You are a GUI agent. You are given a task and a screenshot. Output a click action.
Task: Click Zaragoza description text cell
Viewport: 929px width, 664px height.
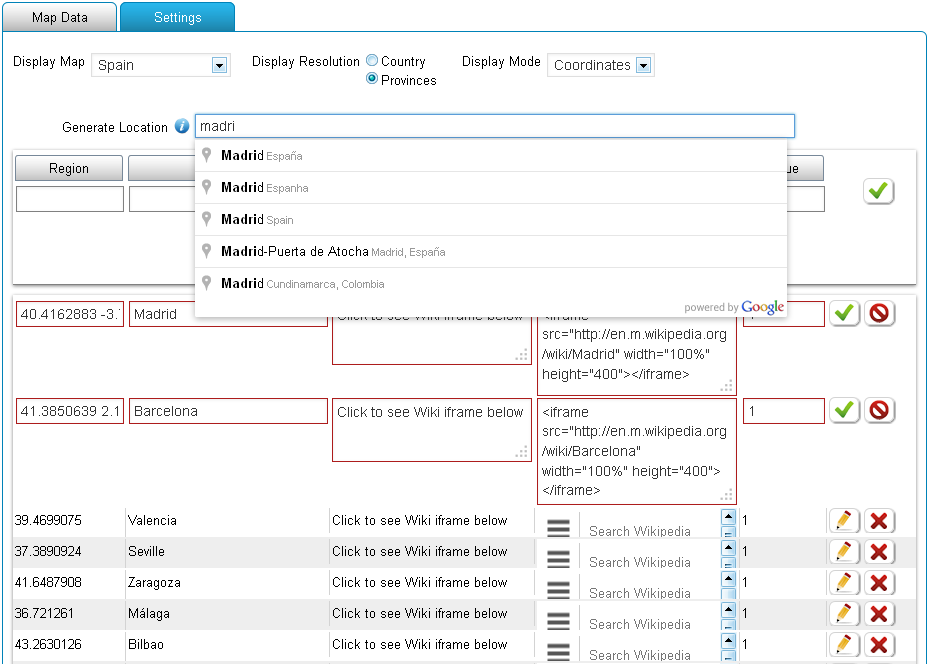pos(419,582)
